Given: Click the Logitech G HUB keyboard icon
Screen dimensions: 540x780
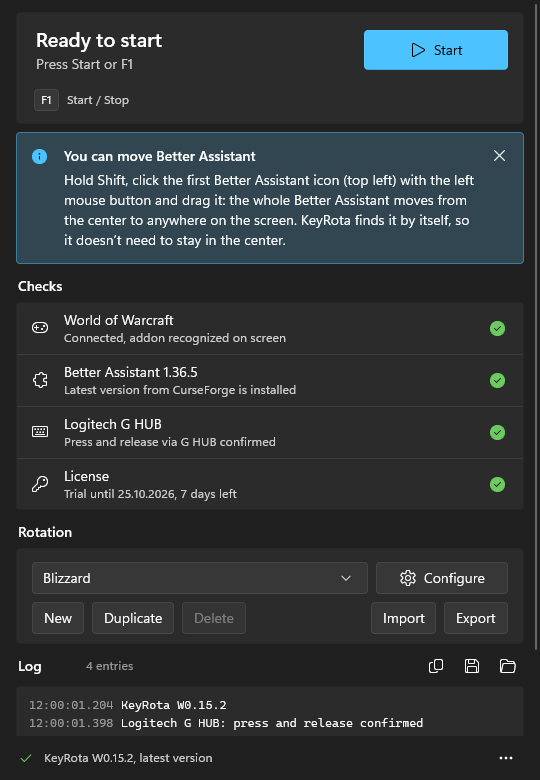Looking at the screenshot, I should click(40, 432).
